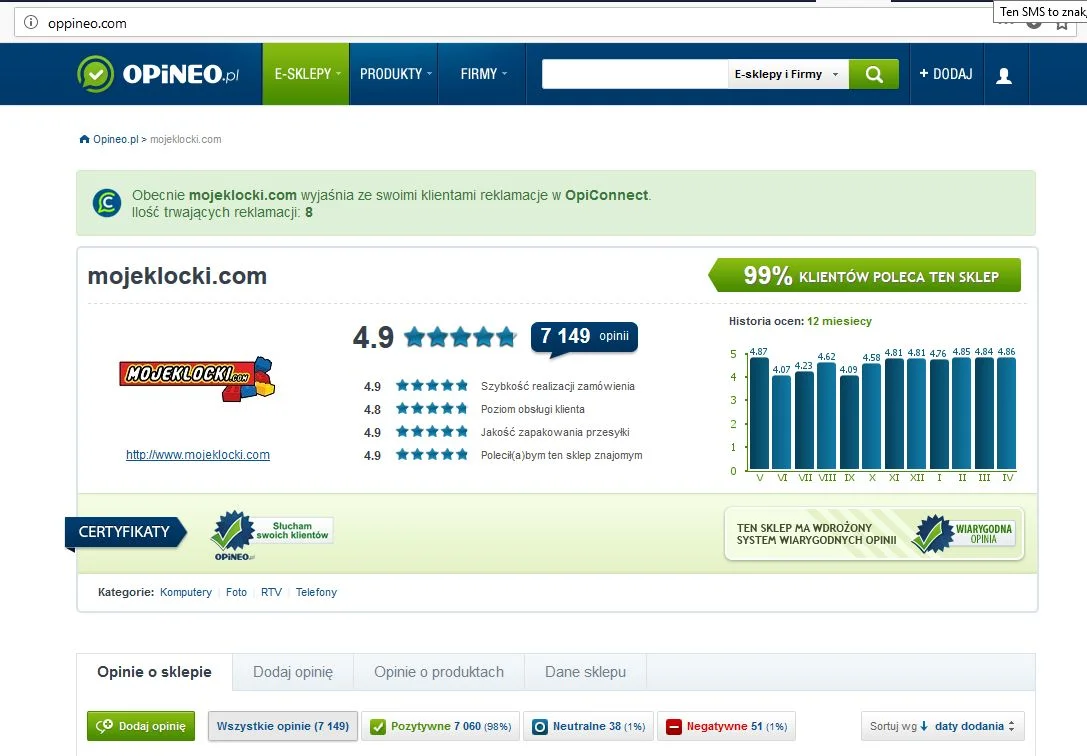The height and width of the screenshot is (756, 1087).
Task: Click the '99% klientów poleca ten sklep' banner
Action: (864, 275)
